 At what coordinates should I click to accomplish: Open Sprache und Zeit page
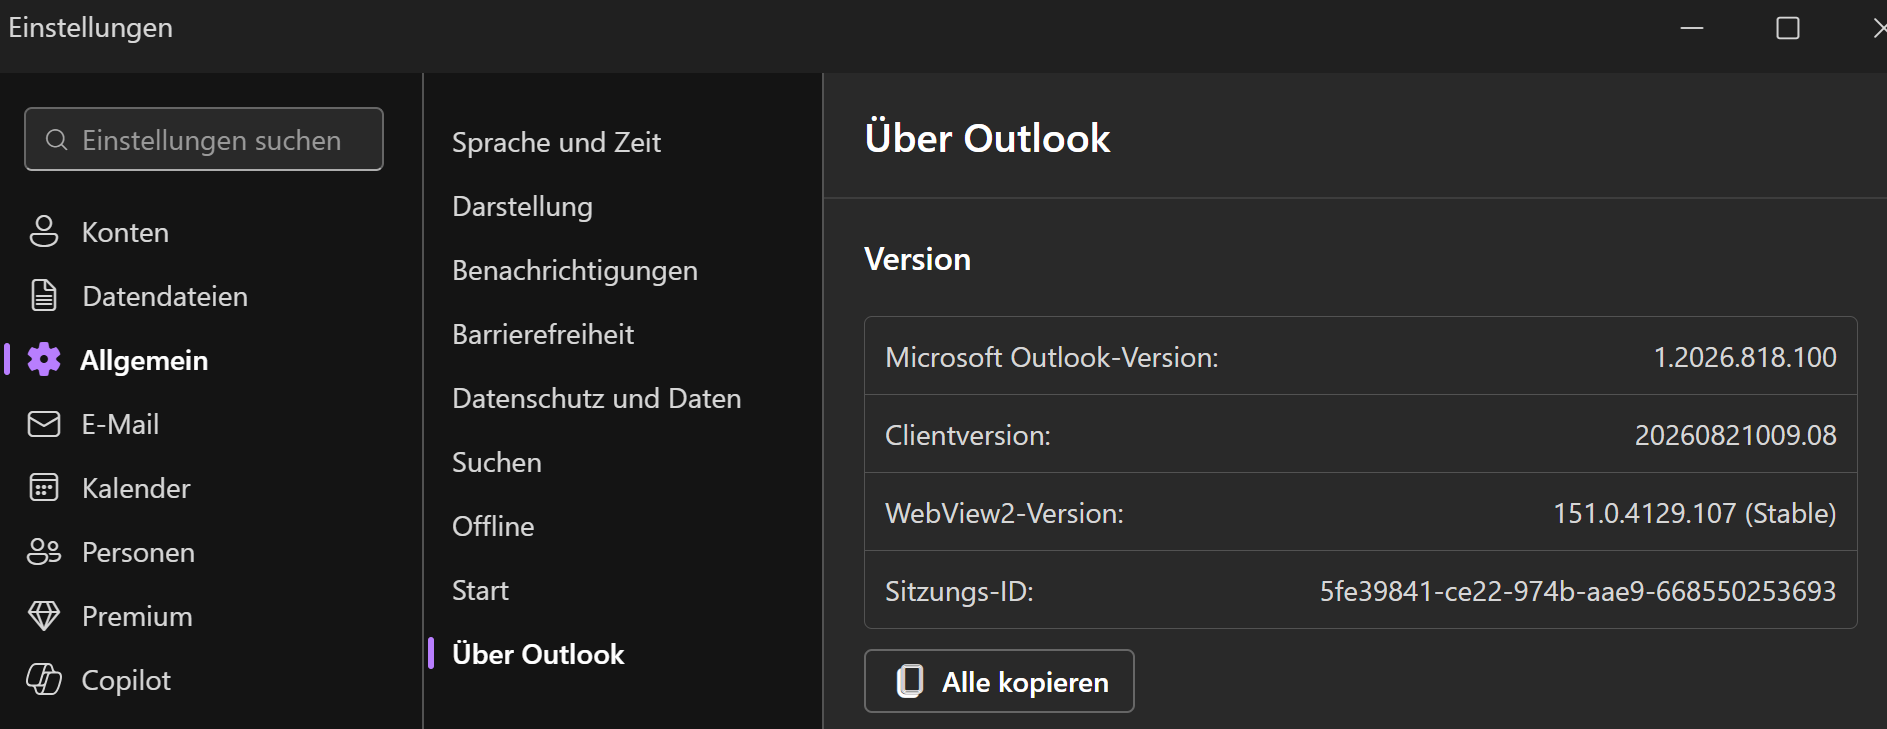point(556,142)
